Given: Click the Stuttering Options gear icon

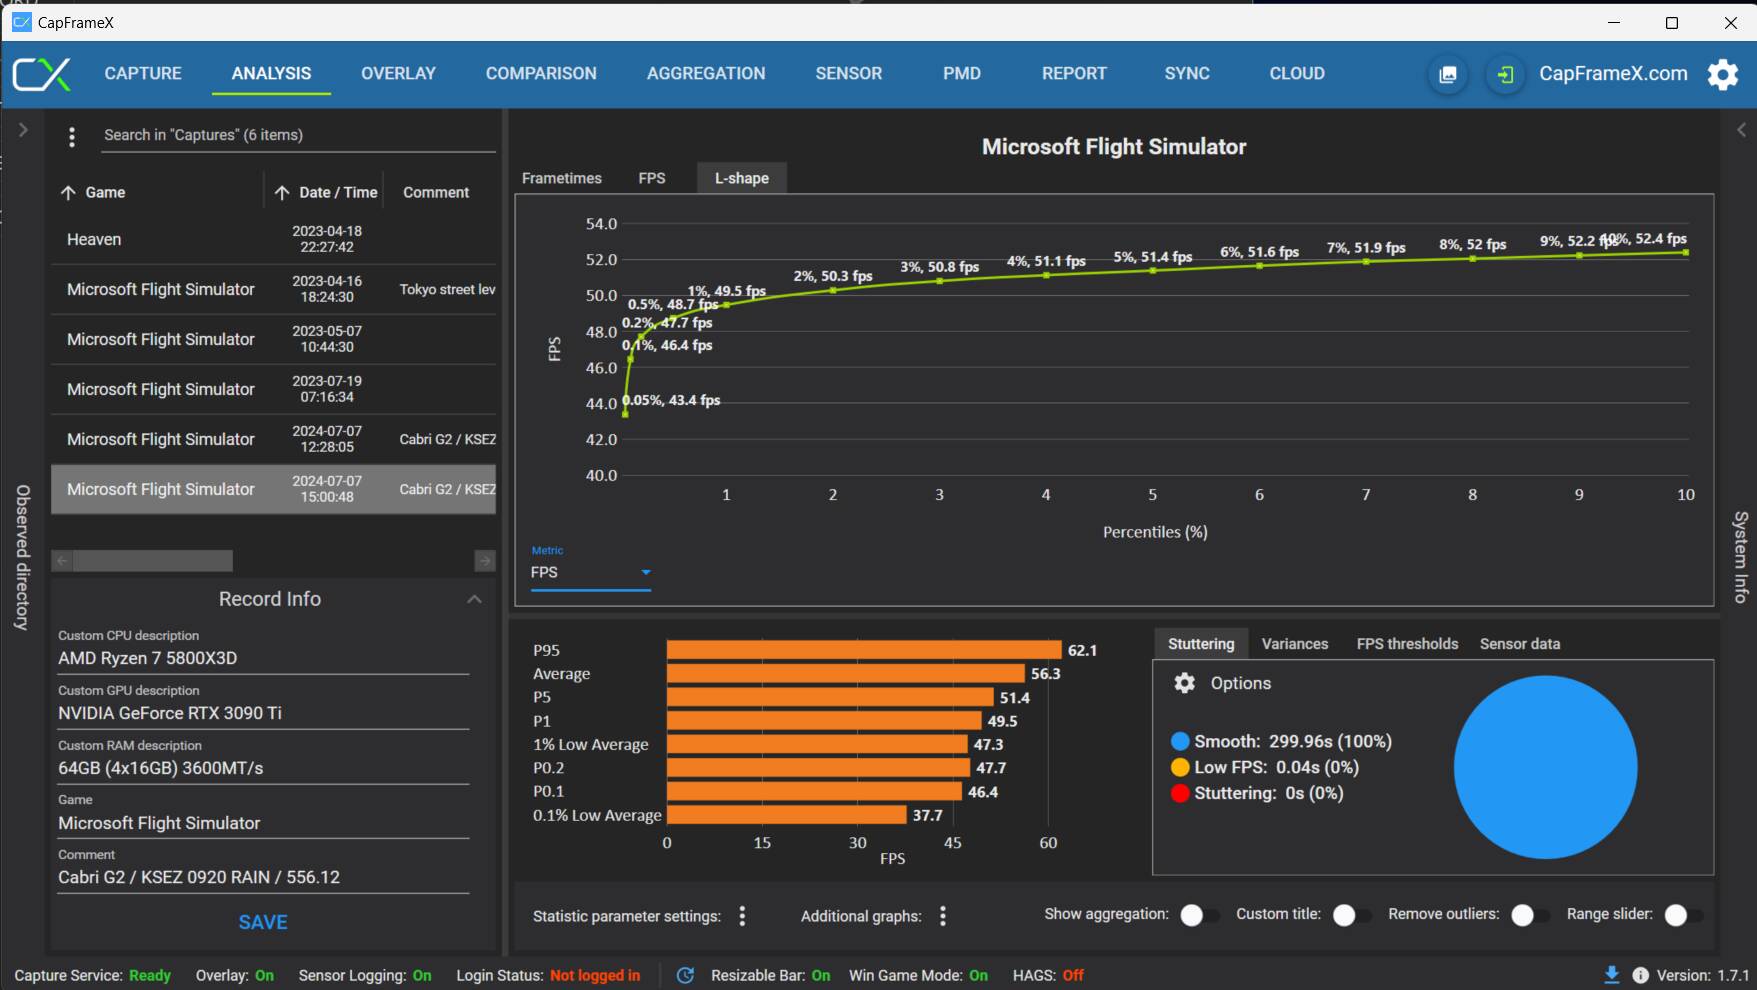Looking at the screenshot, I should coord(1184,683).
